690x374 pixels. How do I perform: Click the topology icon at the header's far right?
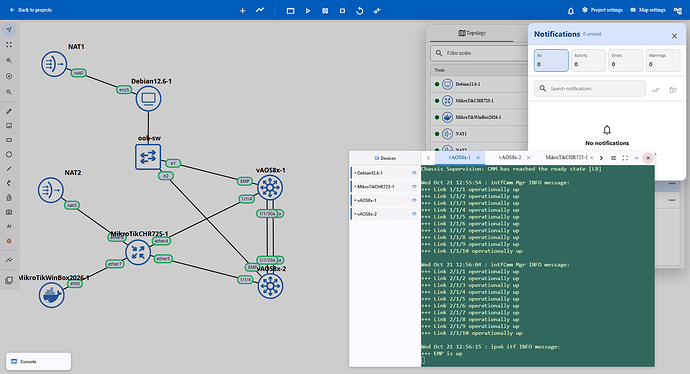[678, 11]
